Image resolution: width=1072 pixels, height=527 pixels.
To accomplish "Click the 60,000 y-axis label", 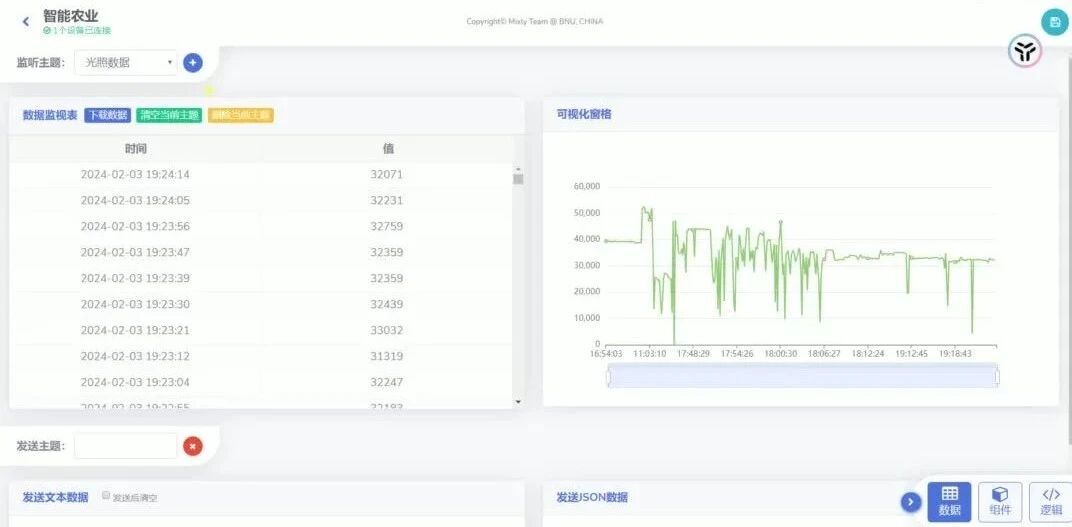I will point(587,186).
